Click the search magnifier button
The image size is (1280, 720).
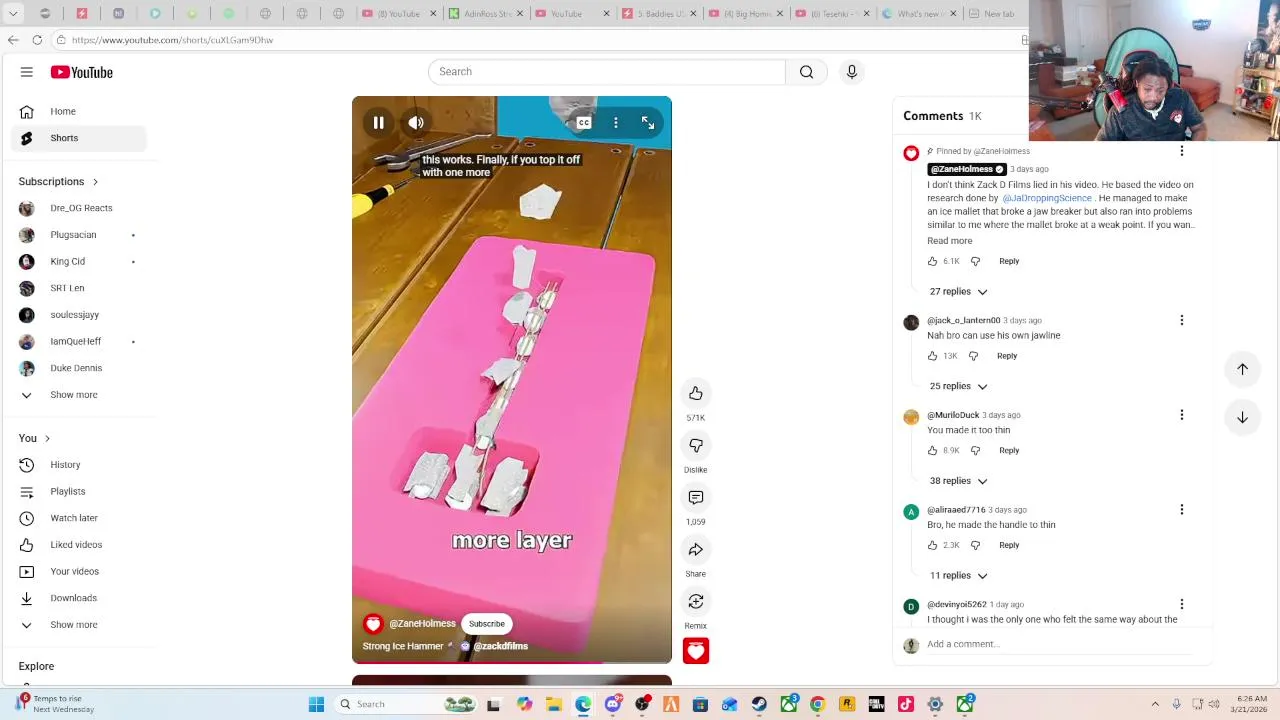806,72
